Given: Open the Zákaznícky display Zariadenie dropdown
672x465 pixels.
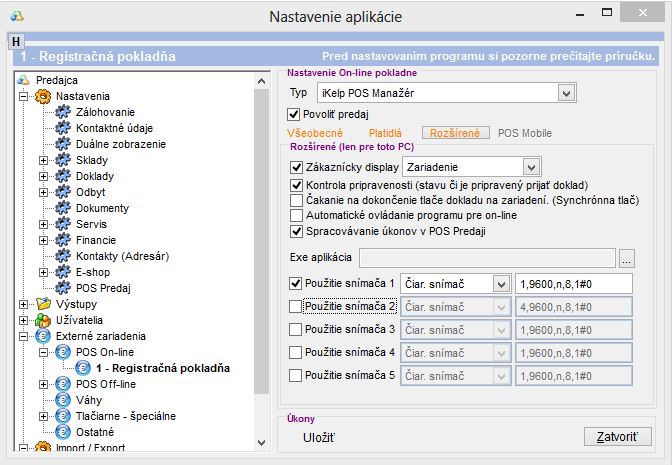Looking at the screenshot, I should click(531, 167).
